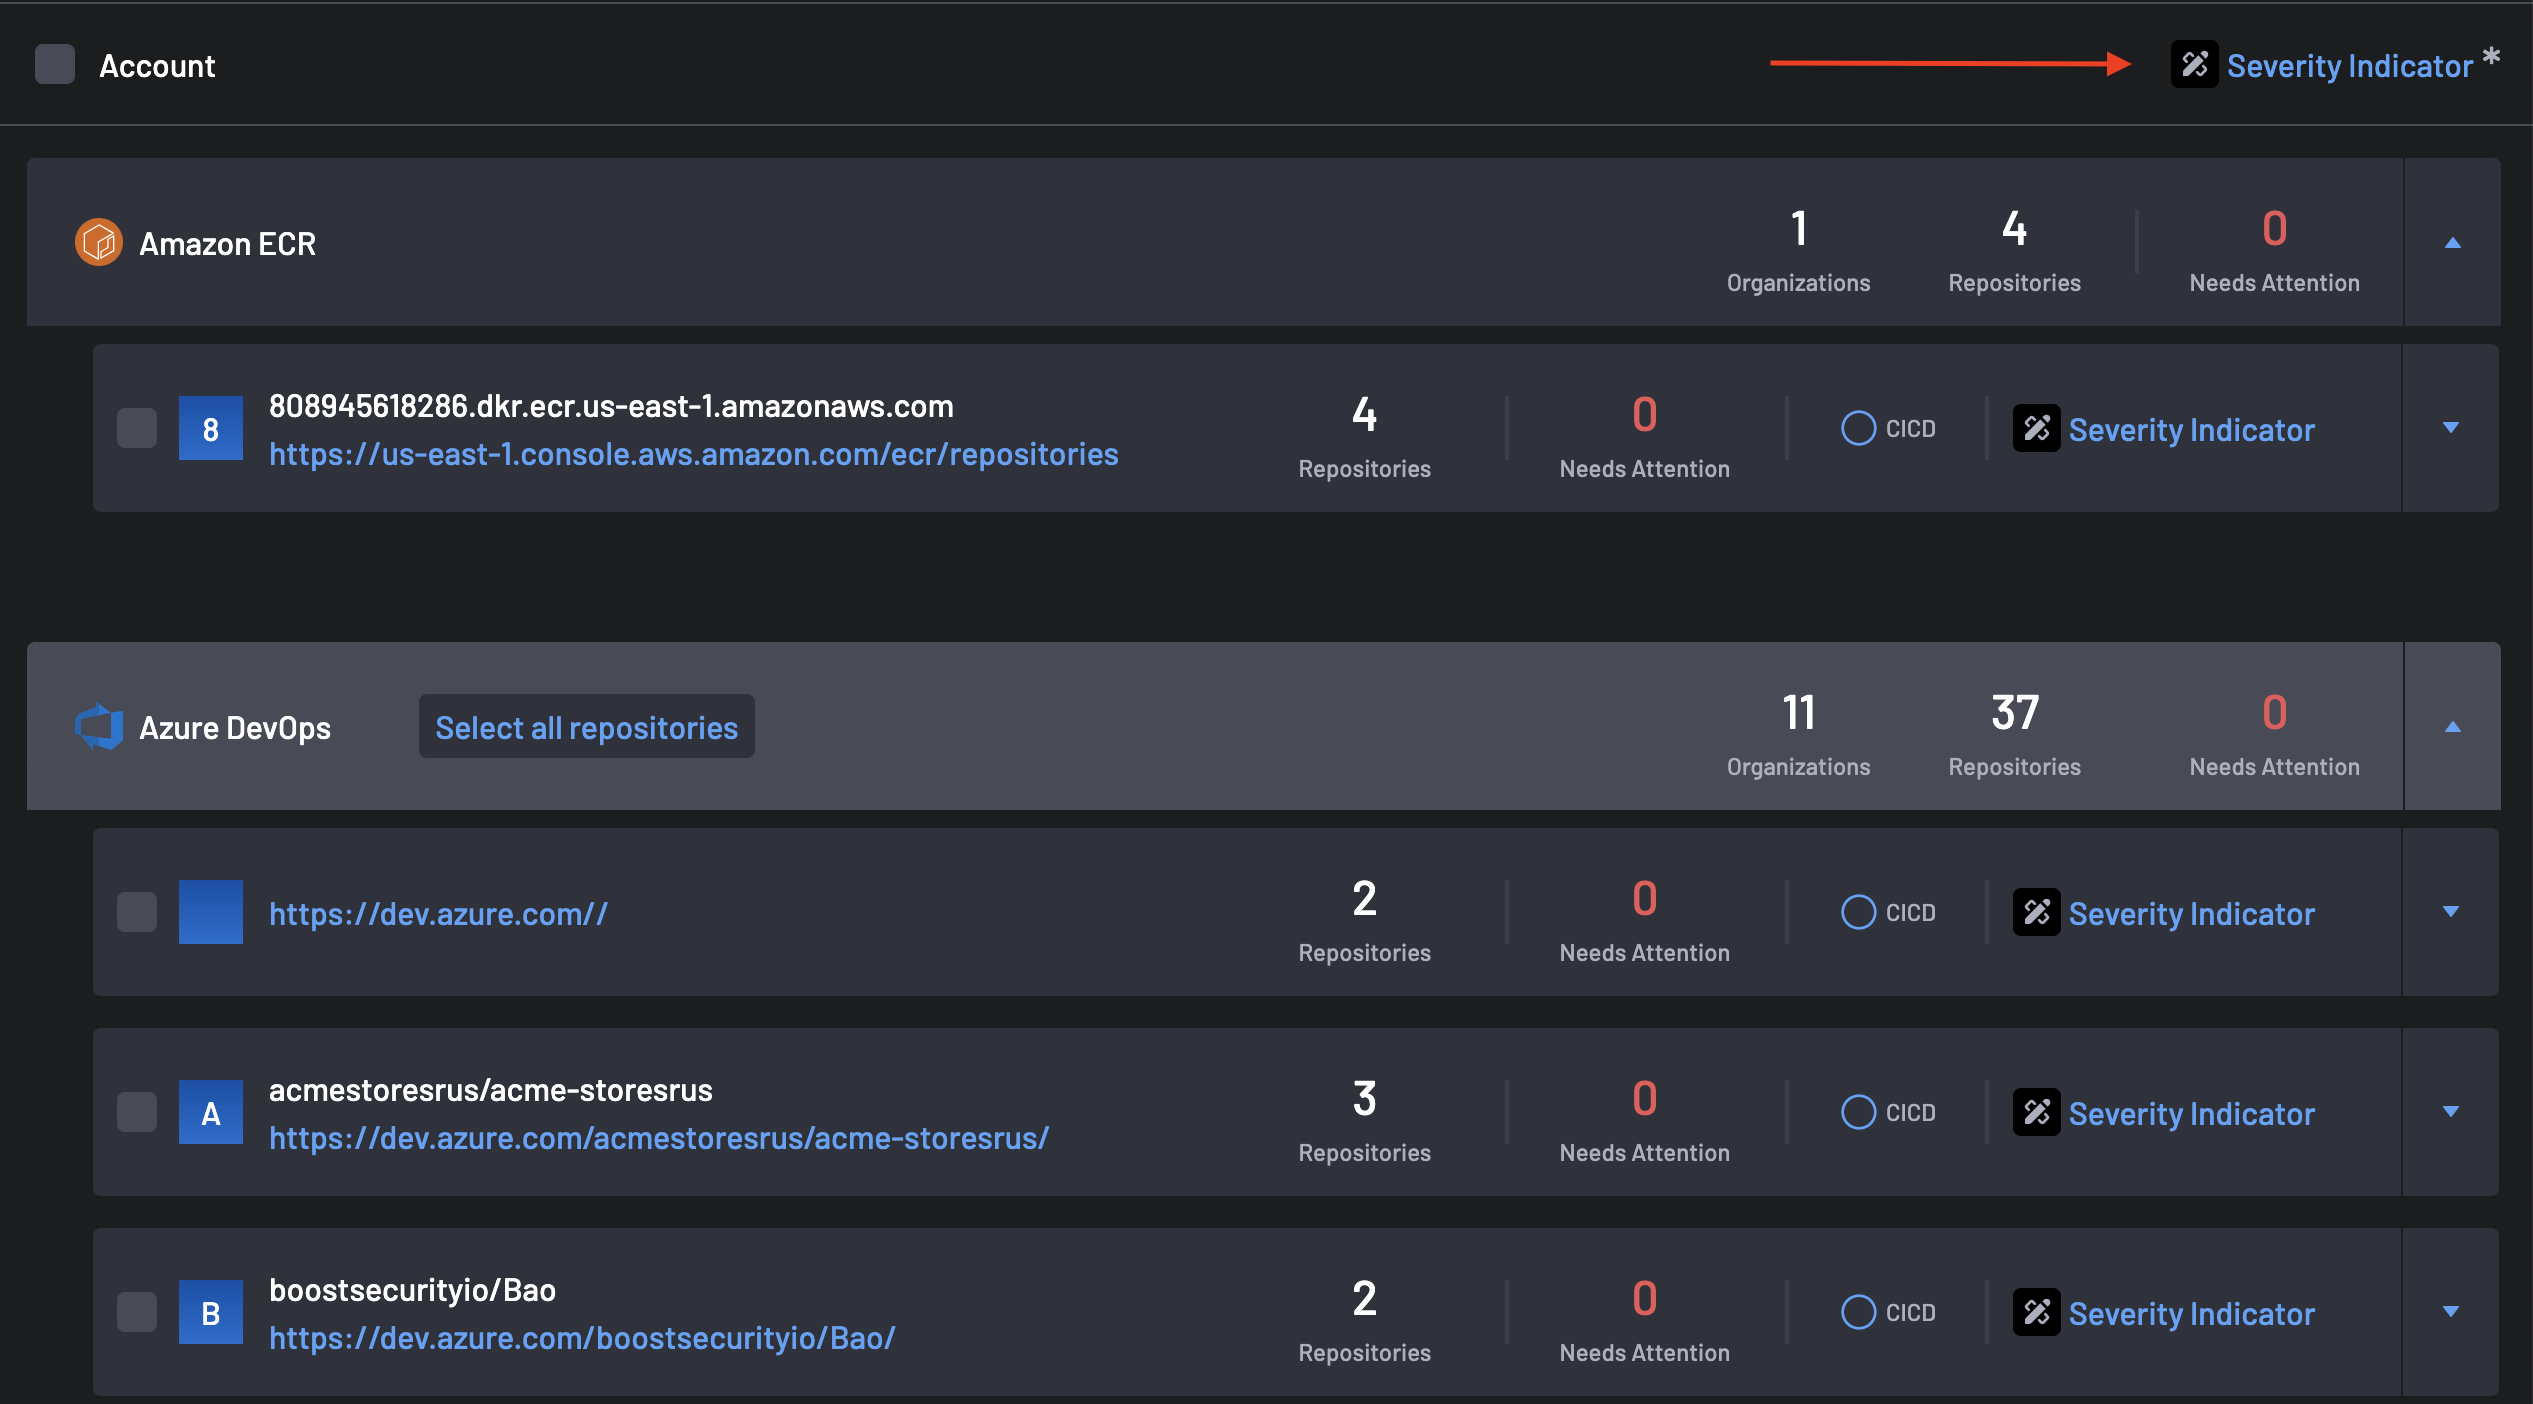Select the checkbox for the 808945618286 ECR account
Image resolution: width=2533 pixels, height=1404 pixels.
click(136, 428)
